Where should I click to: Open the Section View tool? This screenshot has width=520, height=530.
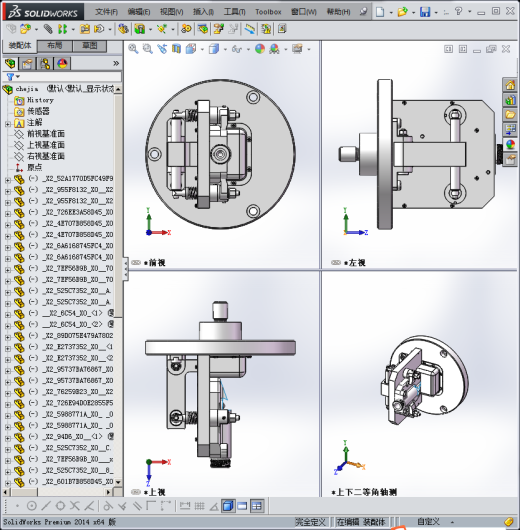176,49
